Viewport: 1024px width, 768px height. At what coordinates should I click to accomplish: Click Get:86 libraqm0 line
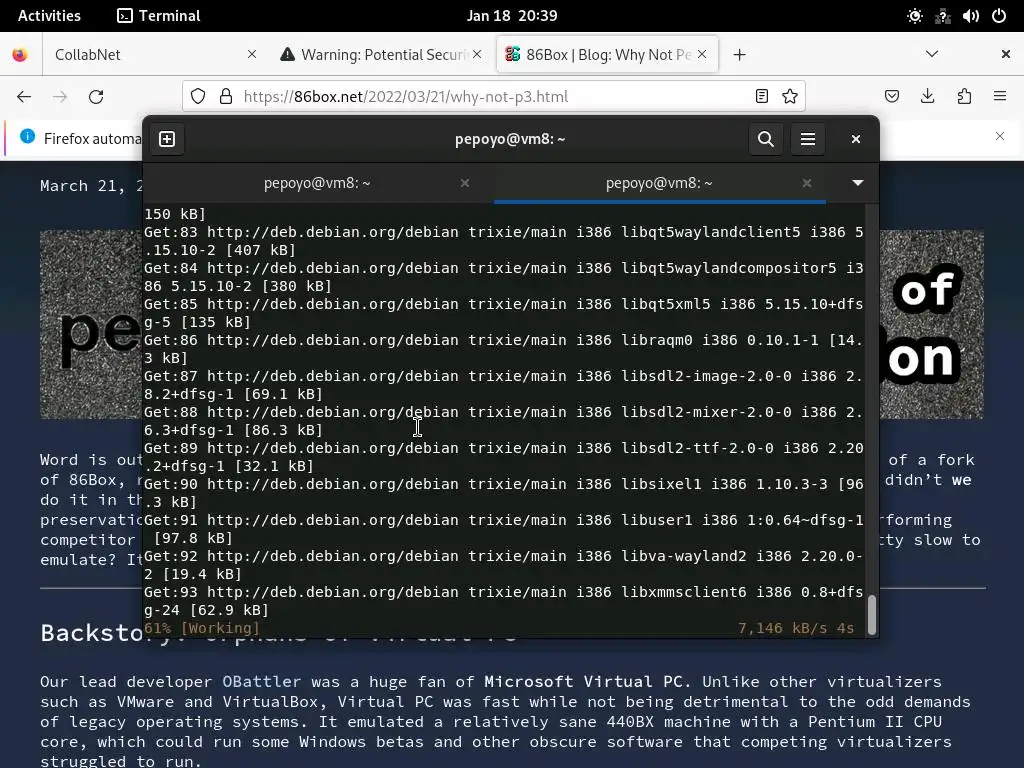[504, 349]
